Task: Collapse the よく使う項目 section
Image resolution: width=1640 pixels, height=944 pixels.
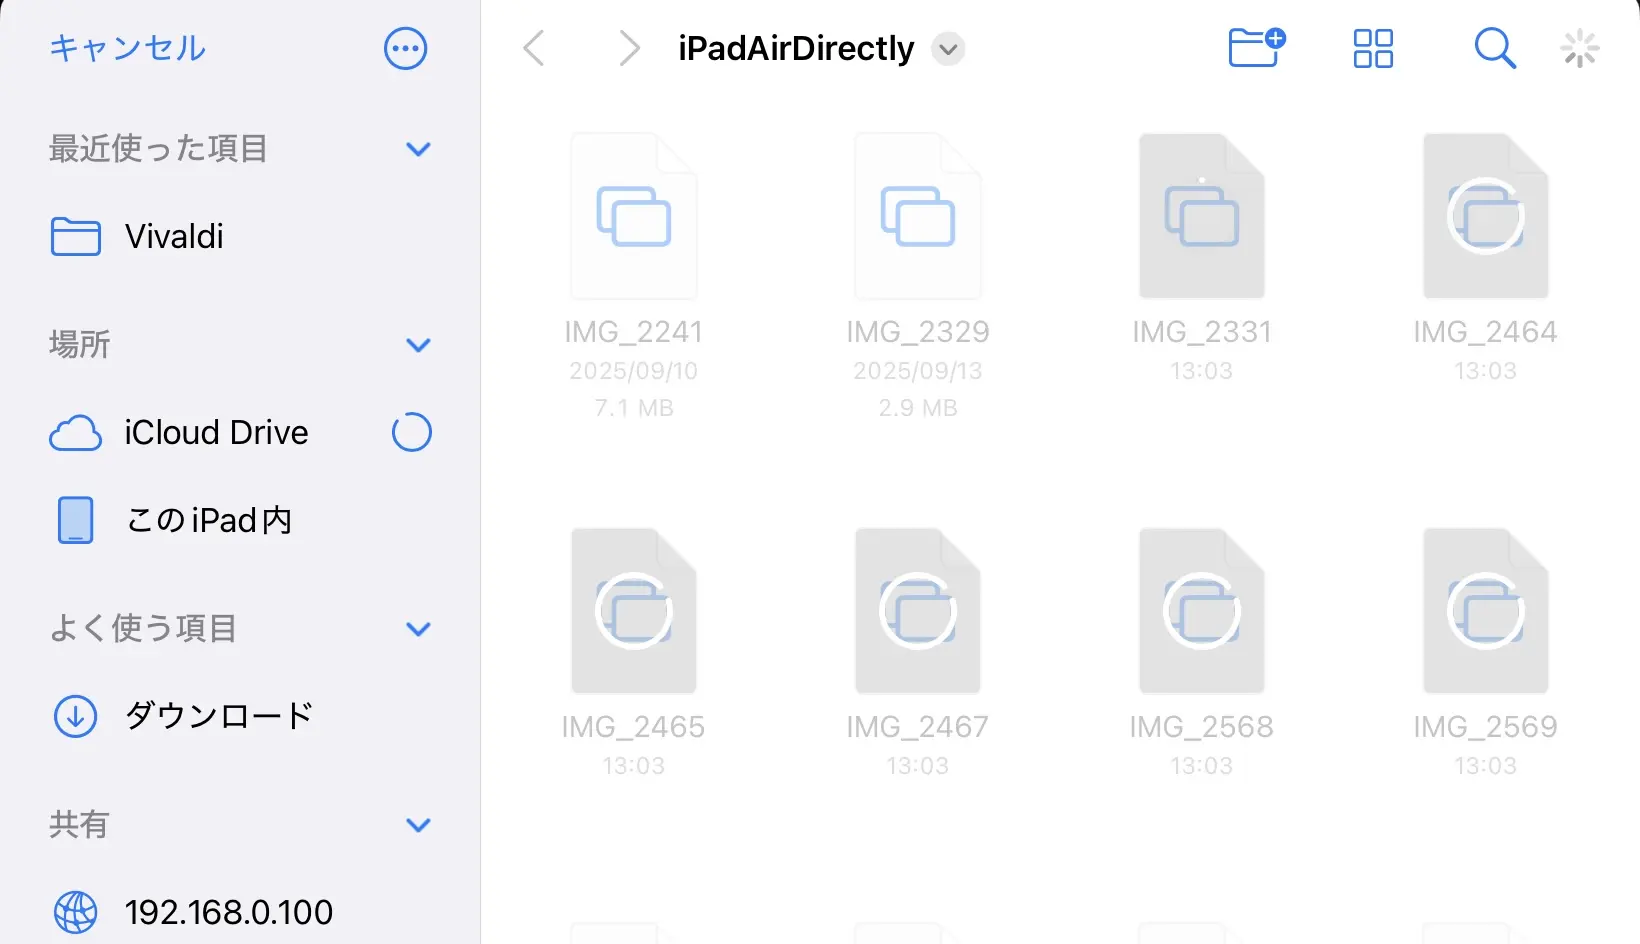Action: point(418,629)
